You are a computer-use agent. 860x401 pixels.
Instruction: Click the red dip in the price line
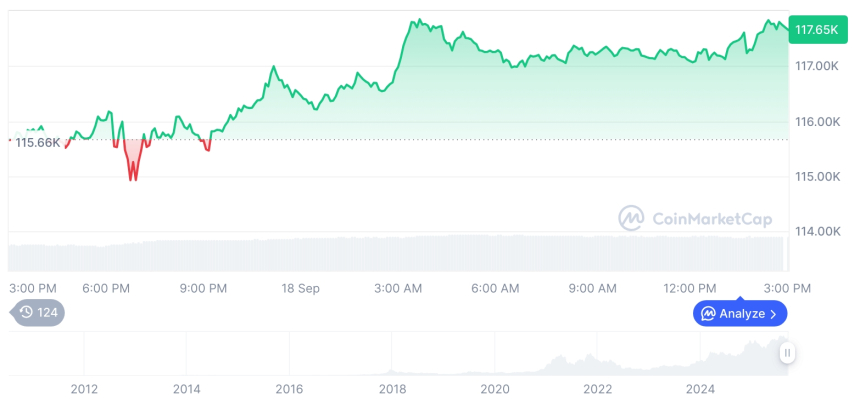click(132, 168)
